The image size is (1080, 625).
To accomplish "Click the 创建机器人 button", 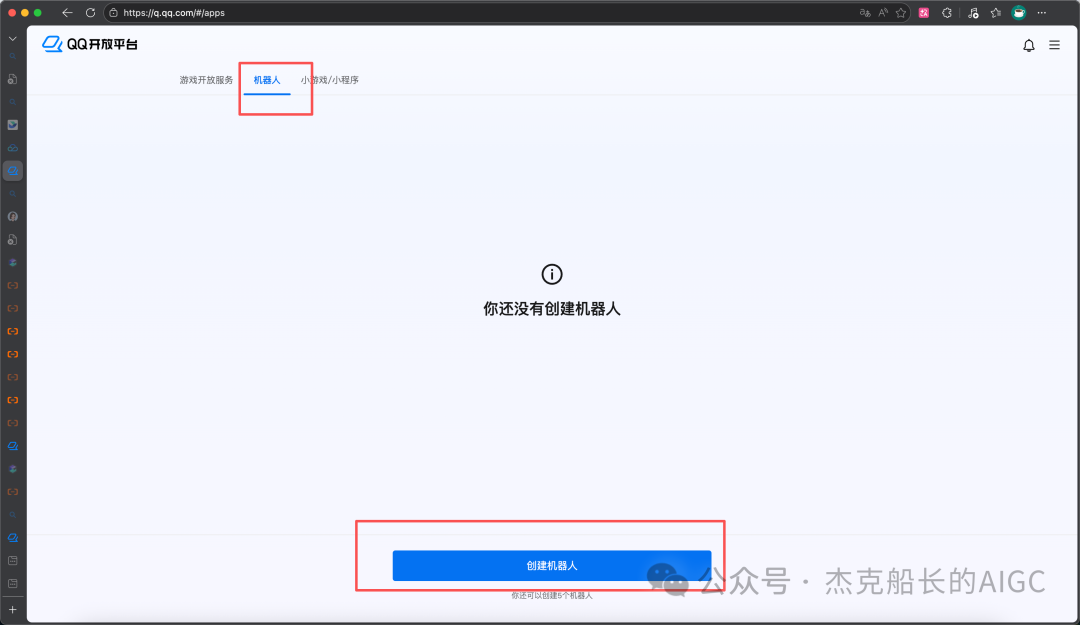I will pos(552,566).
